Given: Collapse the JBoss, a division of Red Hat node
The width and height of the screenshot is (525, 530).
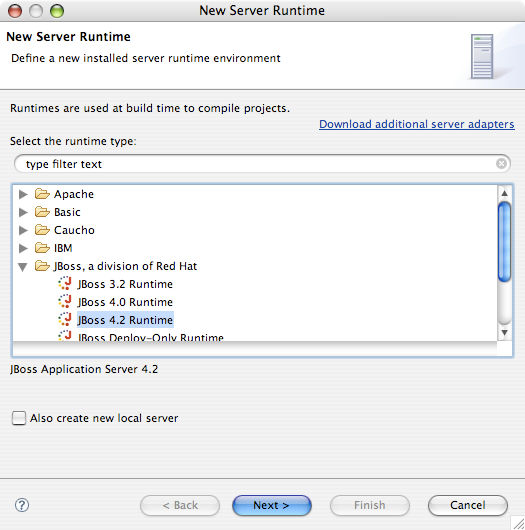Looking at the screenshot, I should [23, 267].
